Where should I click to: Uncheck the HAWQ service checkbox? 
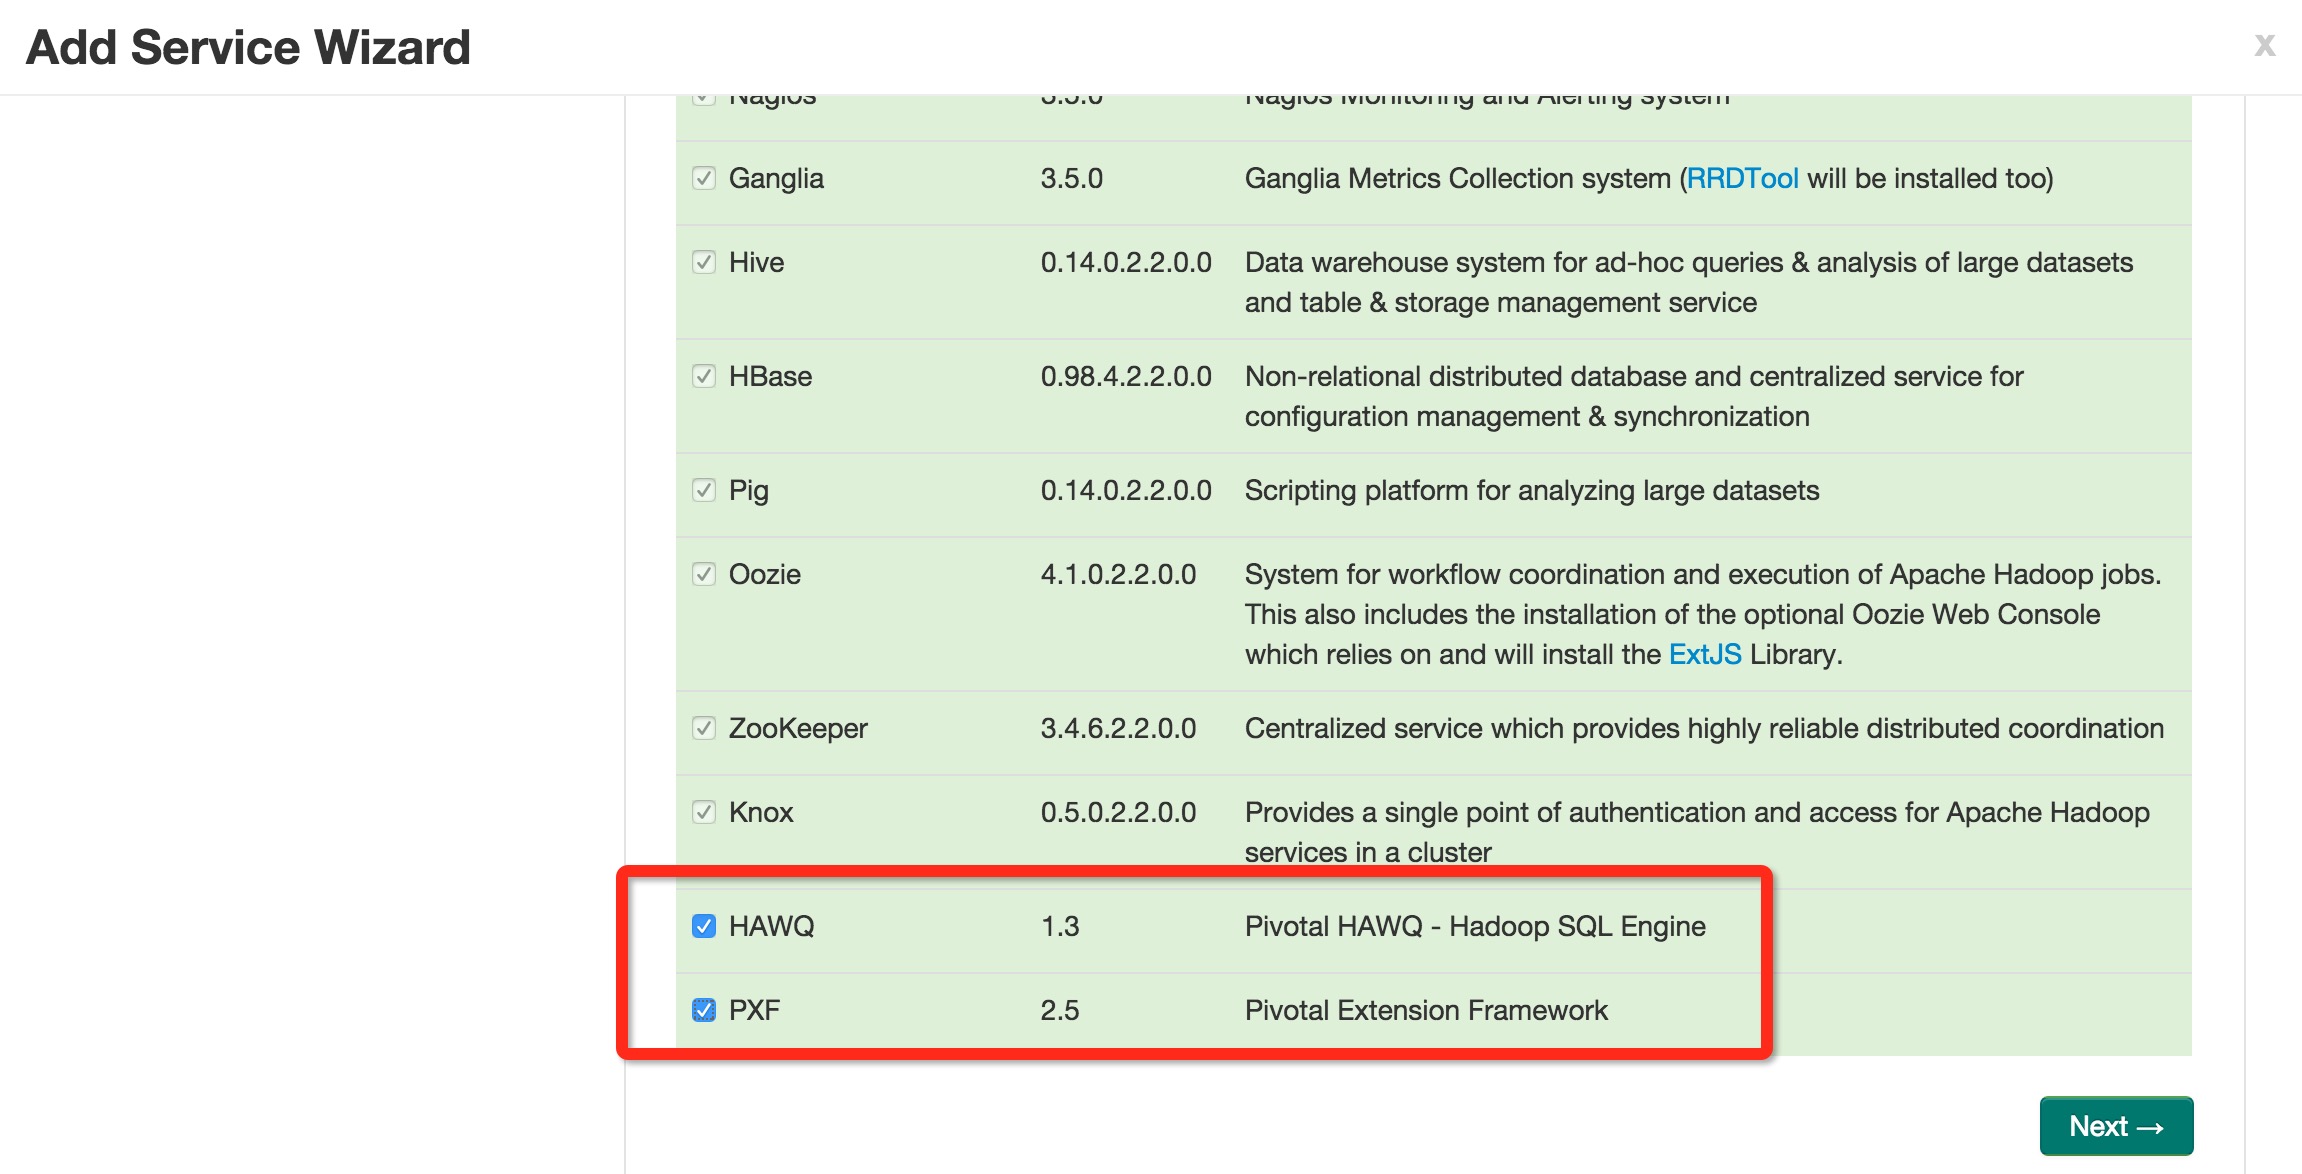704,926
